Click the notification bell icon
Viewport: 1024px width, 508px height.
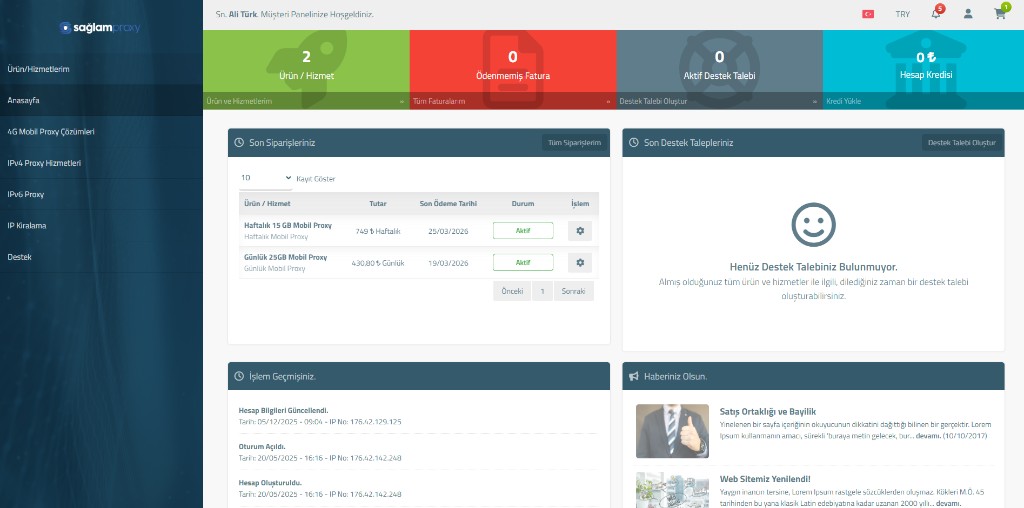(935, 14)
